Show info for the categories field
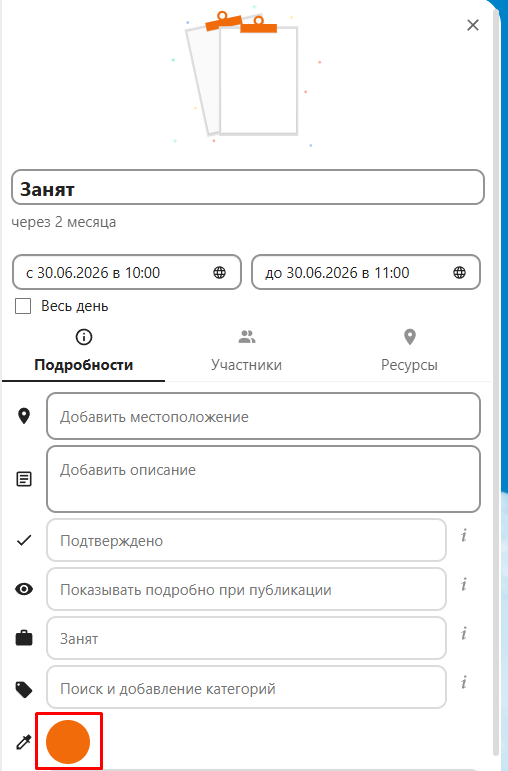The image size is (508, 771). 464,682
